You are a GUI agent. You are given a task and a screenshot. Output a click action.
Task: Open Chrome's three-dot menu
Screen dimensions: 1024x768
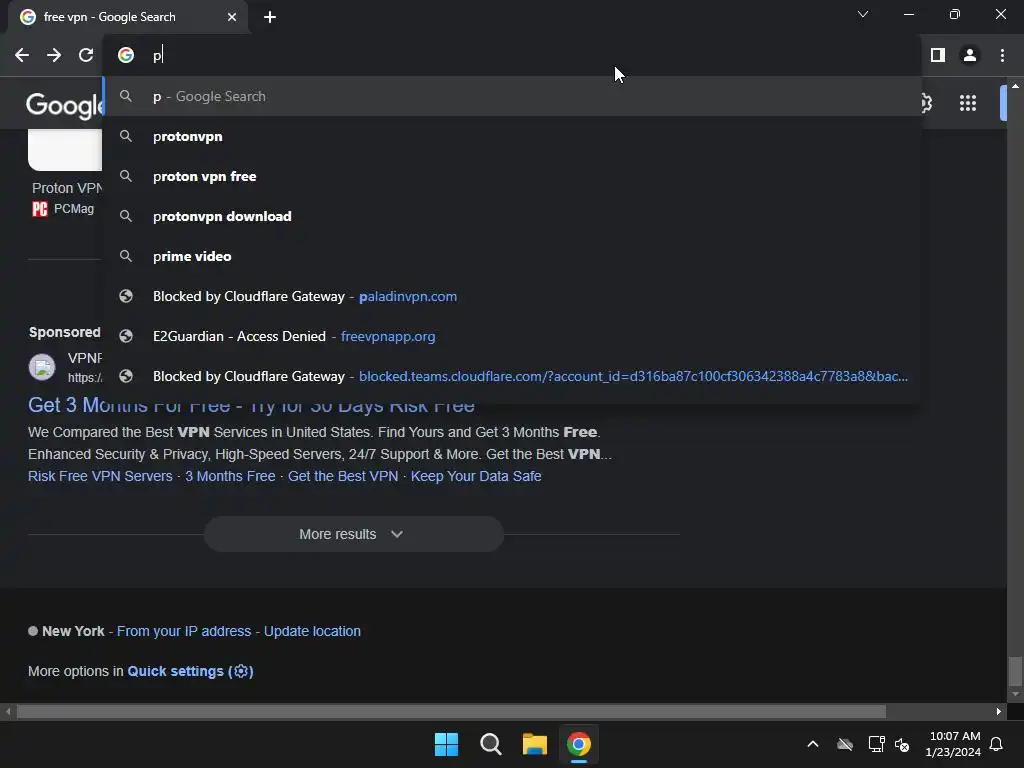coord(1002,56)
